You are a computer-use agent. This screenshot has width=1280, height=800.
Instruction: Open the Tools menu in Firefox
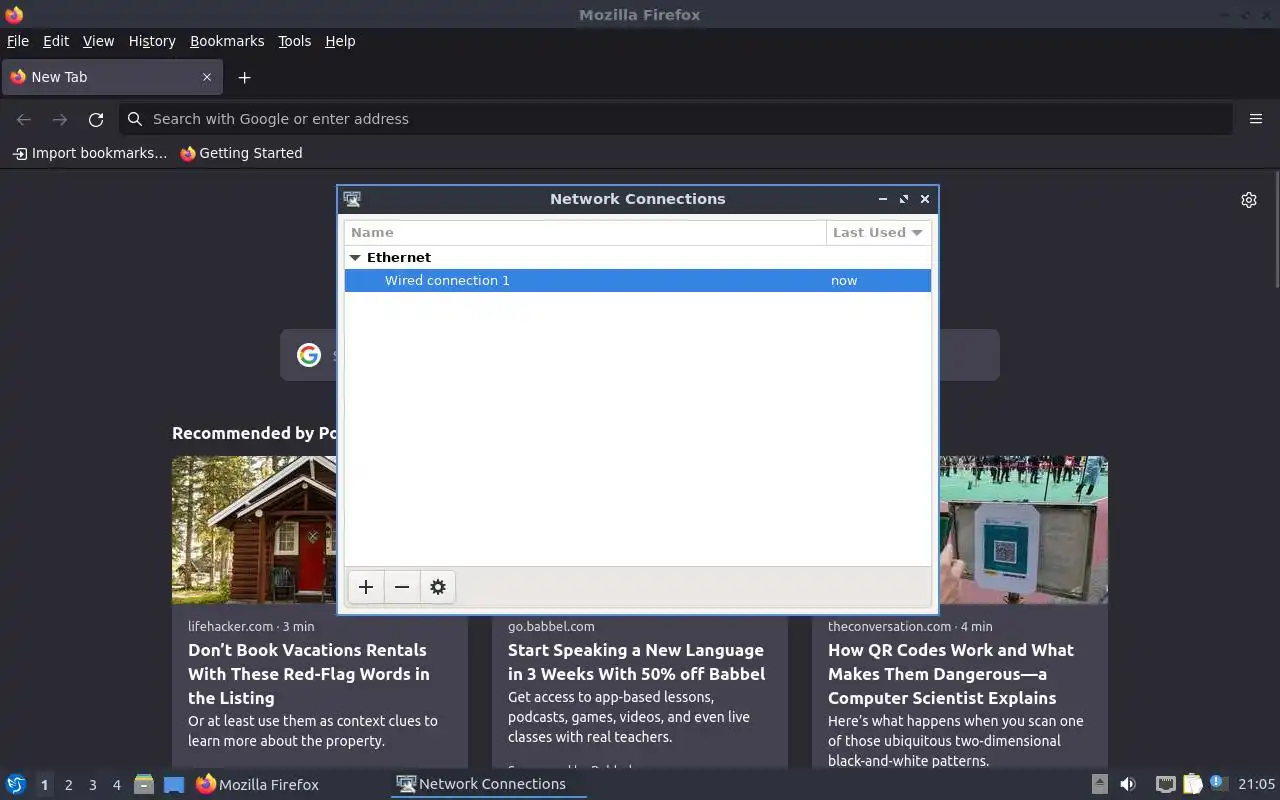click(294, 41)
